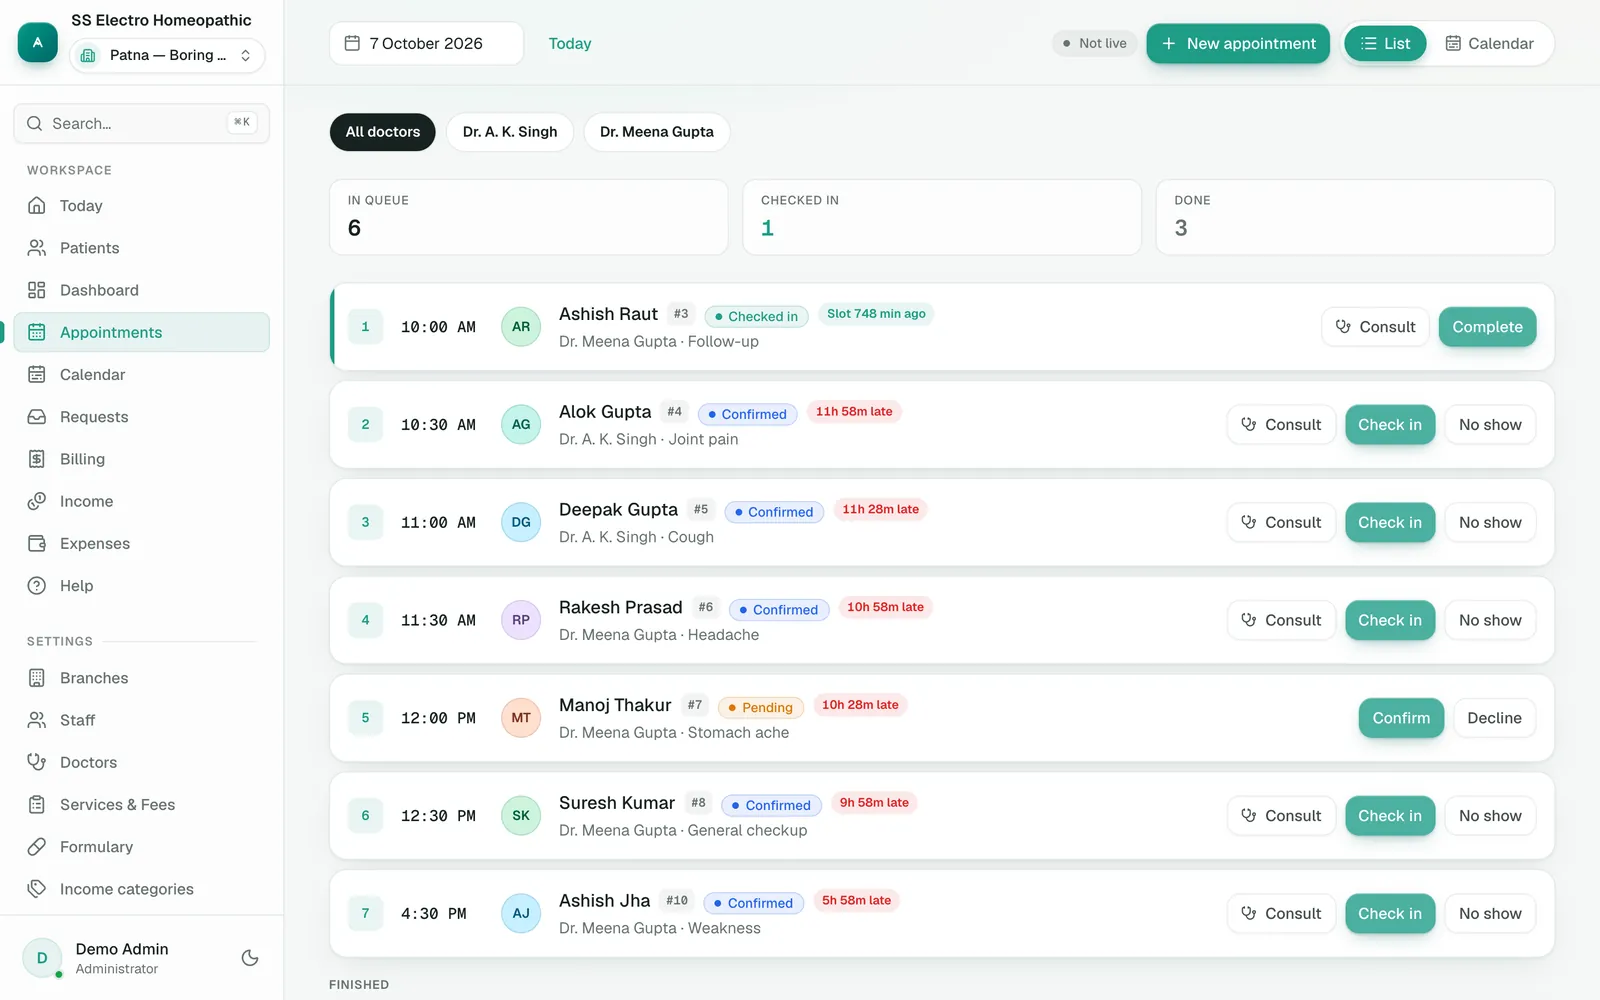
Task: Switch to Calendar view toggle
Action: pyautogui.click(x=1489, y=43)
